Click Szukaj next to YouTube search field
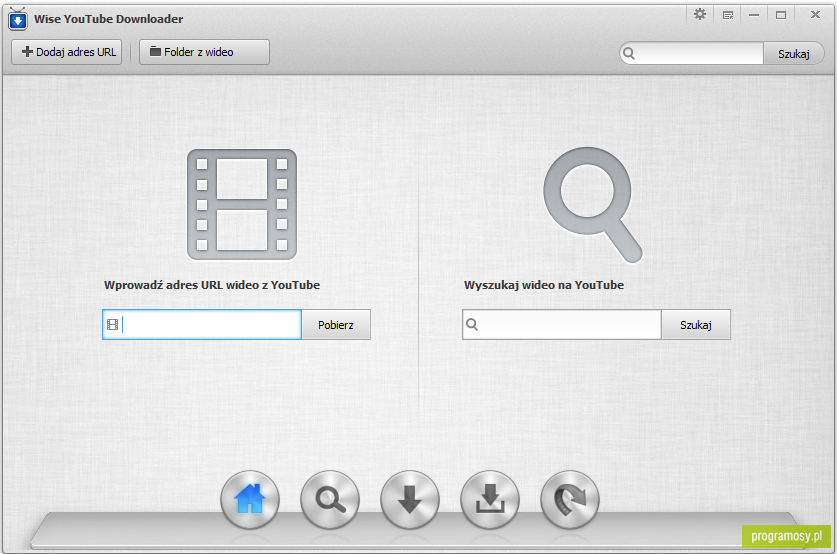Image resolution: width=837 pixels, height=554 pixels. pos(696,325)
